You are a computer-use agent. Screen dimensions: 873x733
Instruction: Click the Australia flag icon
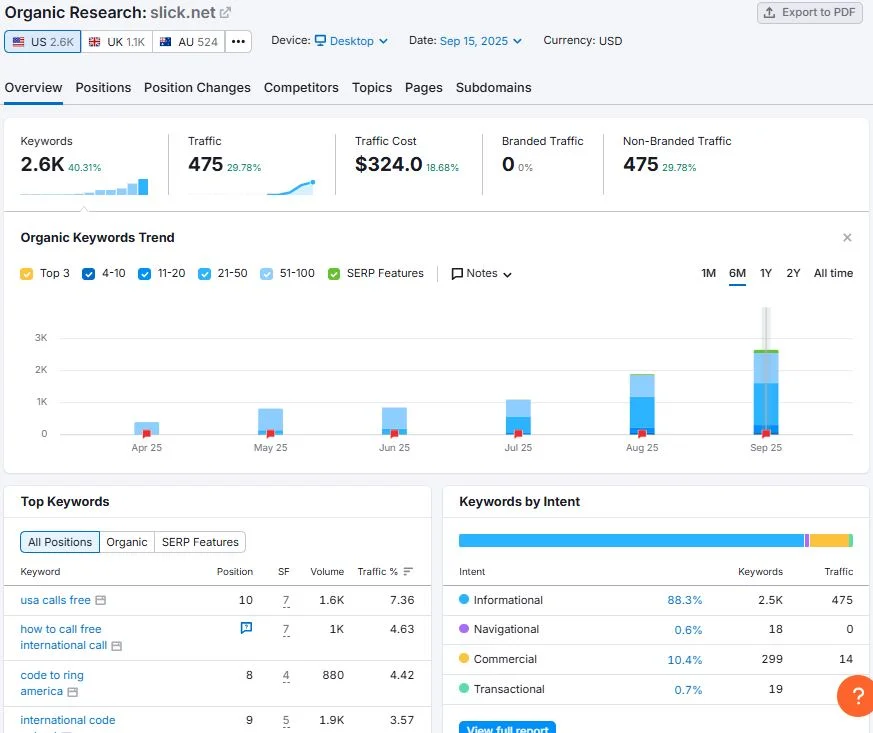pyautogui.click(x=165, y=42)
